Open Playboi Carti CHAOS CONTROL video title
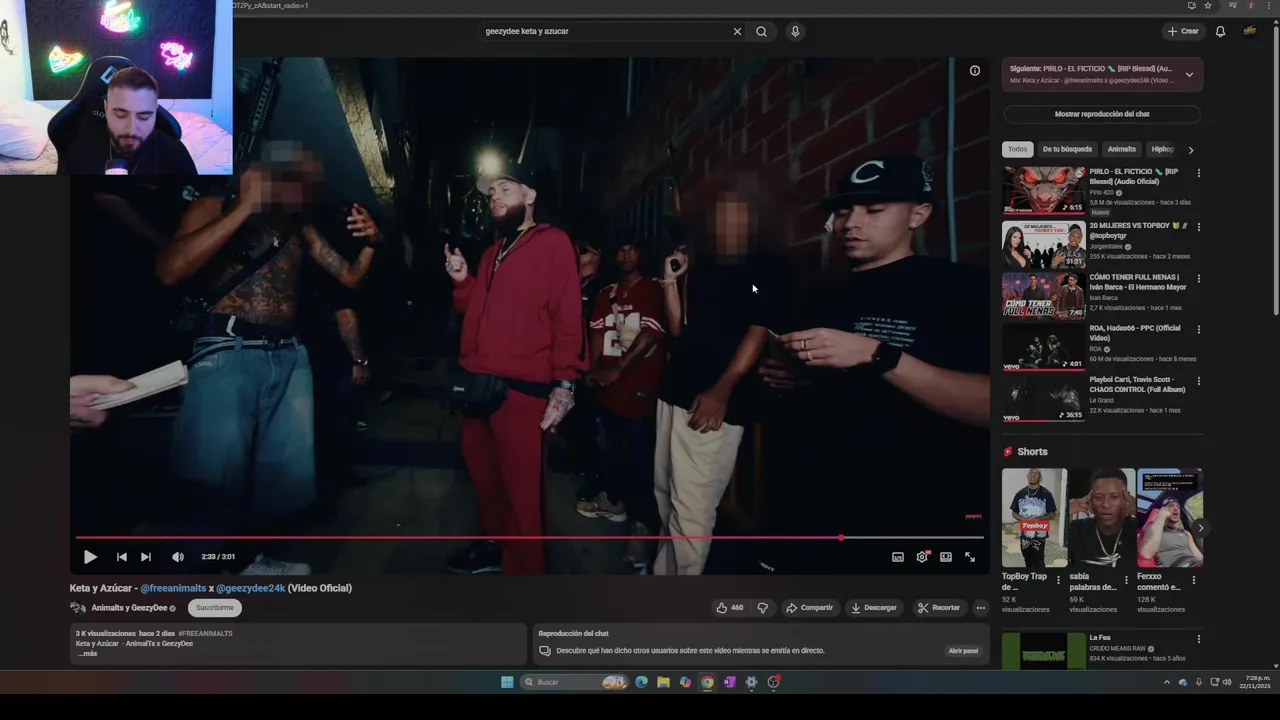 click(x=1138, y=384)
